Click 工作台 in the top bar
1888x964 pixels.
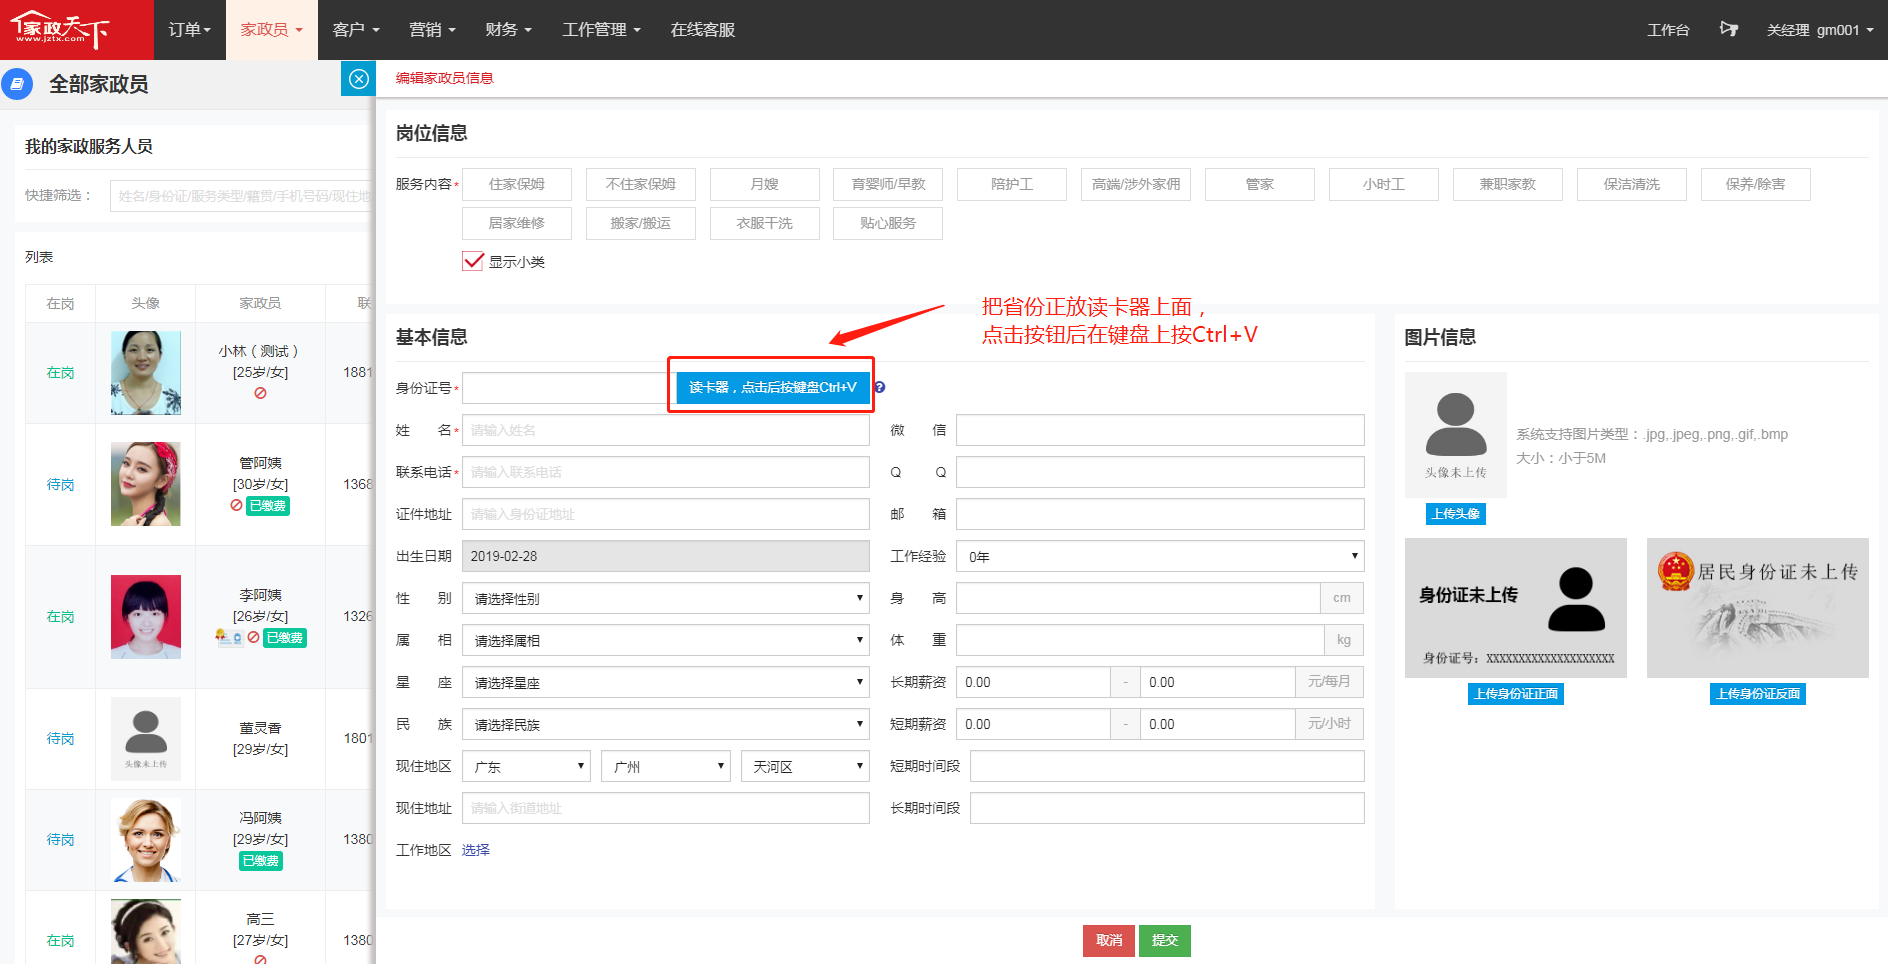coord(1668,30)
